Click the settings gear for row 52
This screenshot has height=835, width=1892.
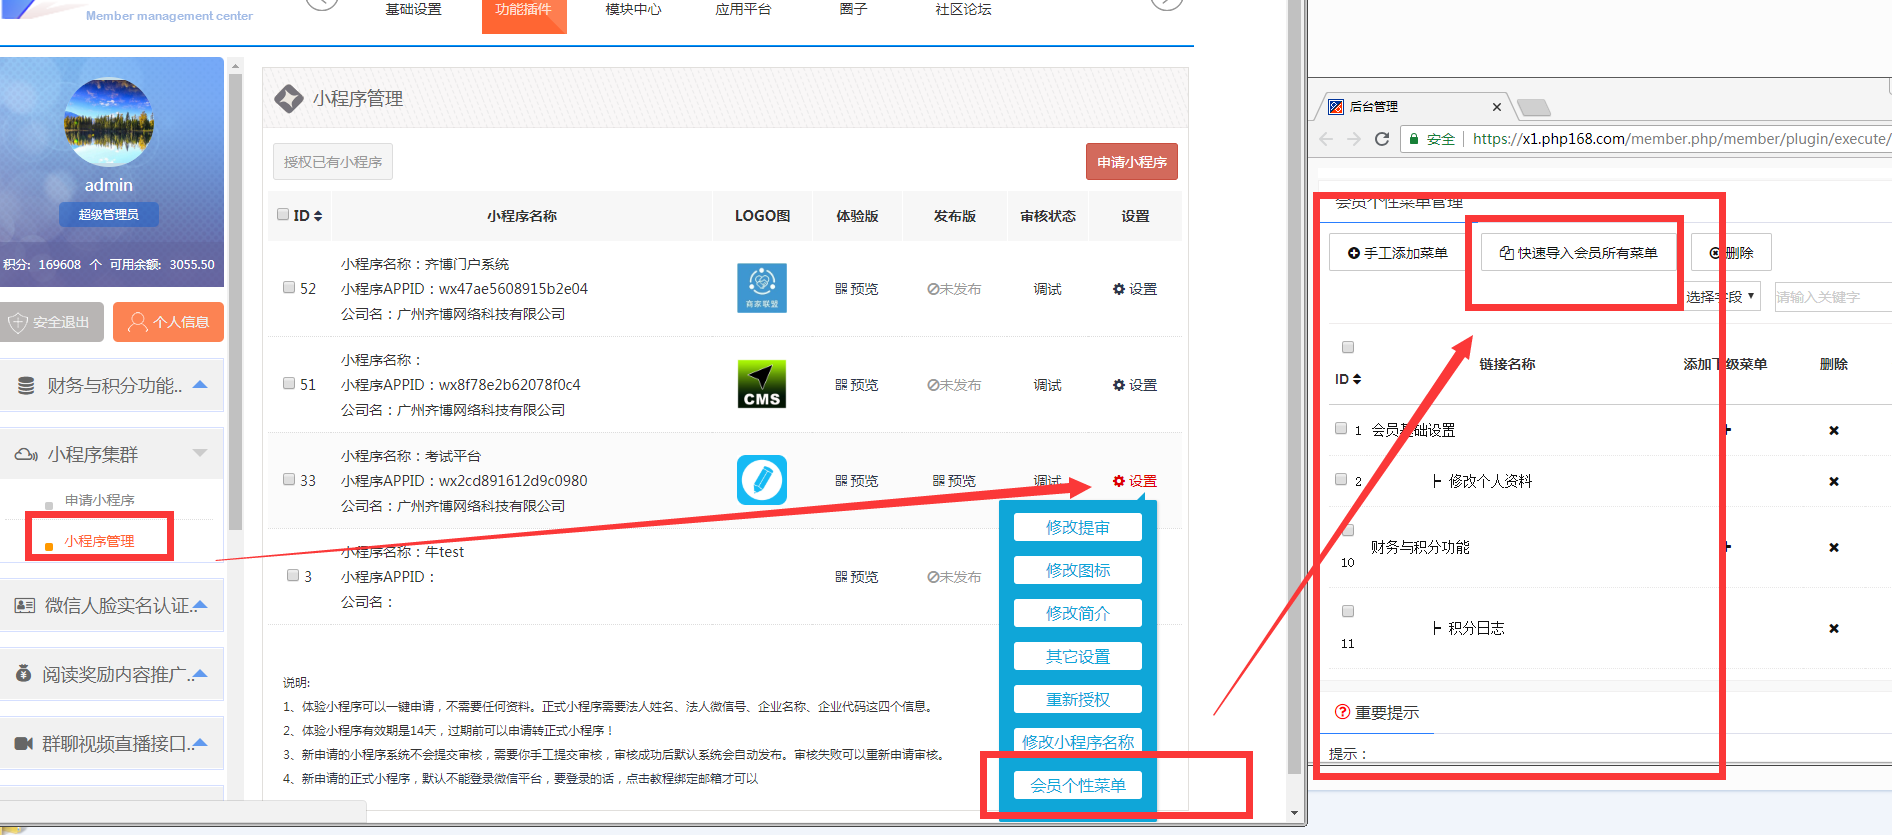tap(1134, 289)
